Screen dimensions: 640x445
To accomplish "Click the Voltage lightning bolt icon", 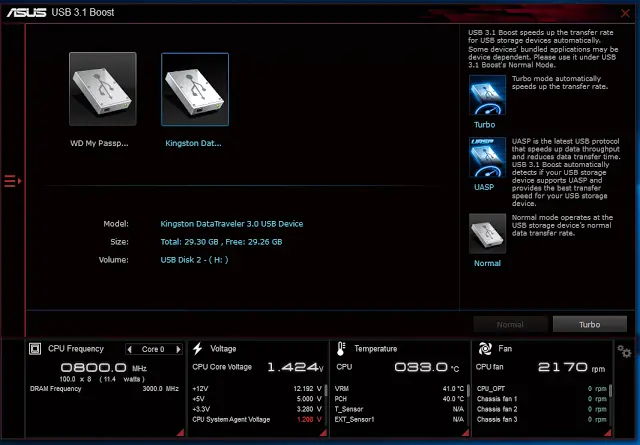I will (198, 349).
